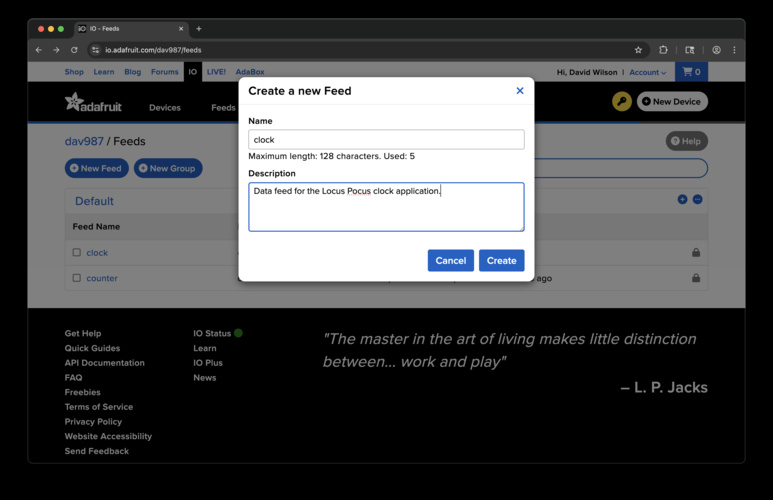Open Learn footer link
Viewport: 773px width, 500px height.
pos(205,348)
